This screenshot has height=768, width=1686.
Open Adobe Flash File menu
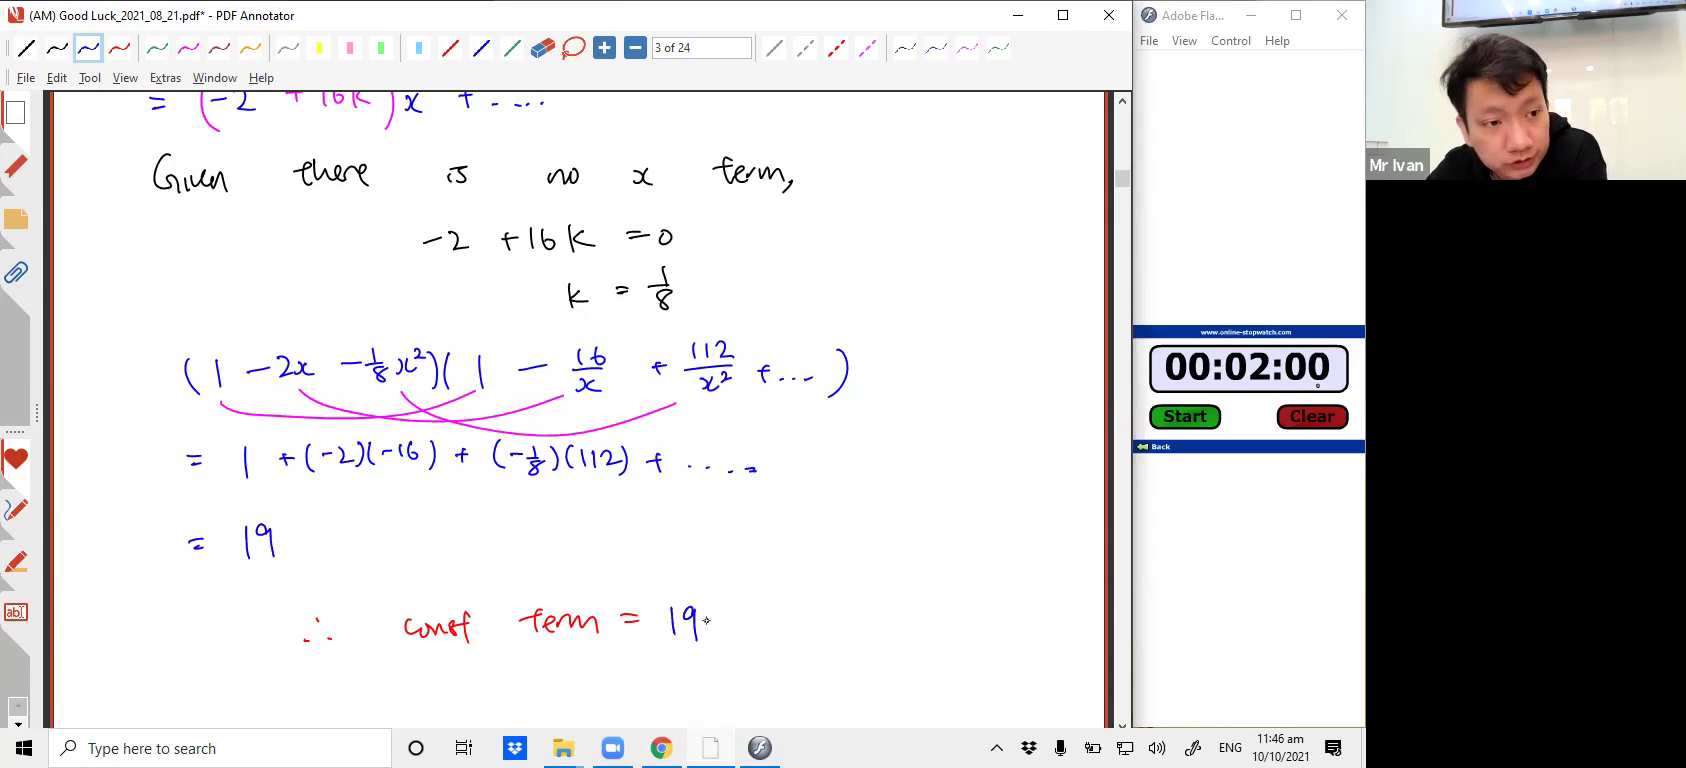click(x=1149, y=41)
